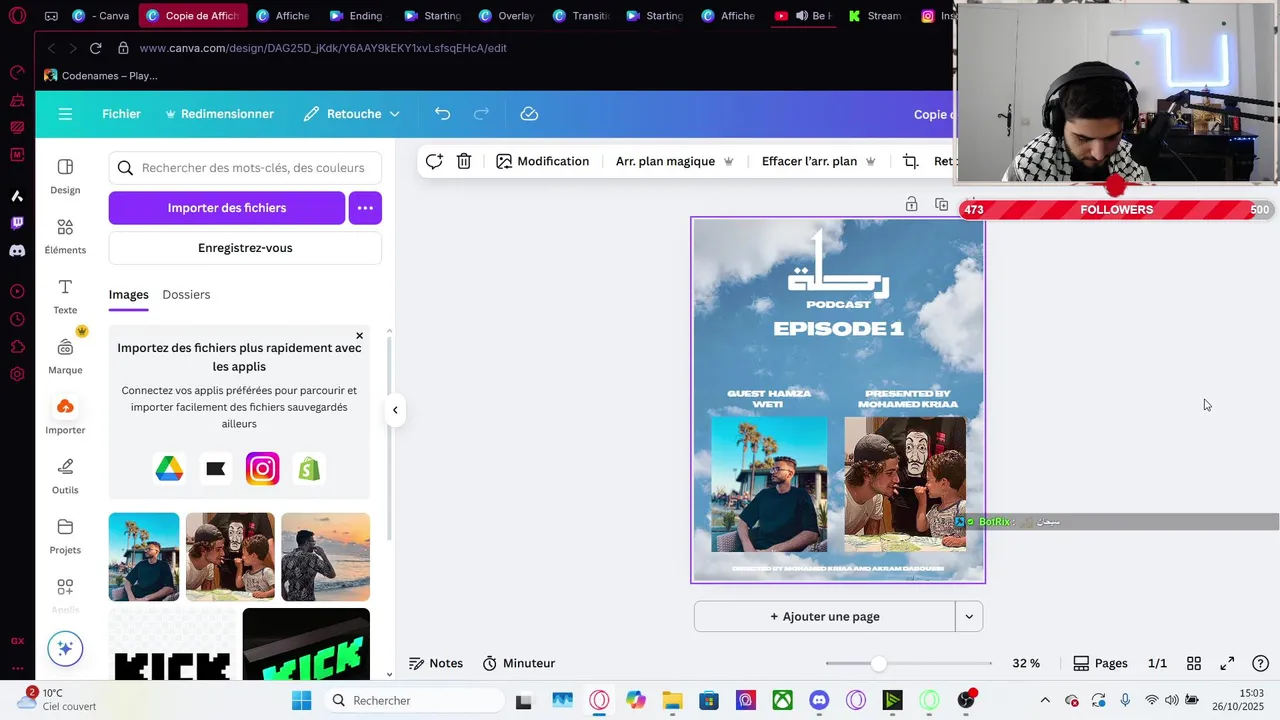The height and width of the screenshot is (720, 1280).
Task: Connect Instagram app for imports
Action: tap(262, 468)
